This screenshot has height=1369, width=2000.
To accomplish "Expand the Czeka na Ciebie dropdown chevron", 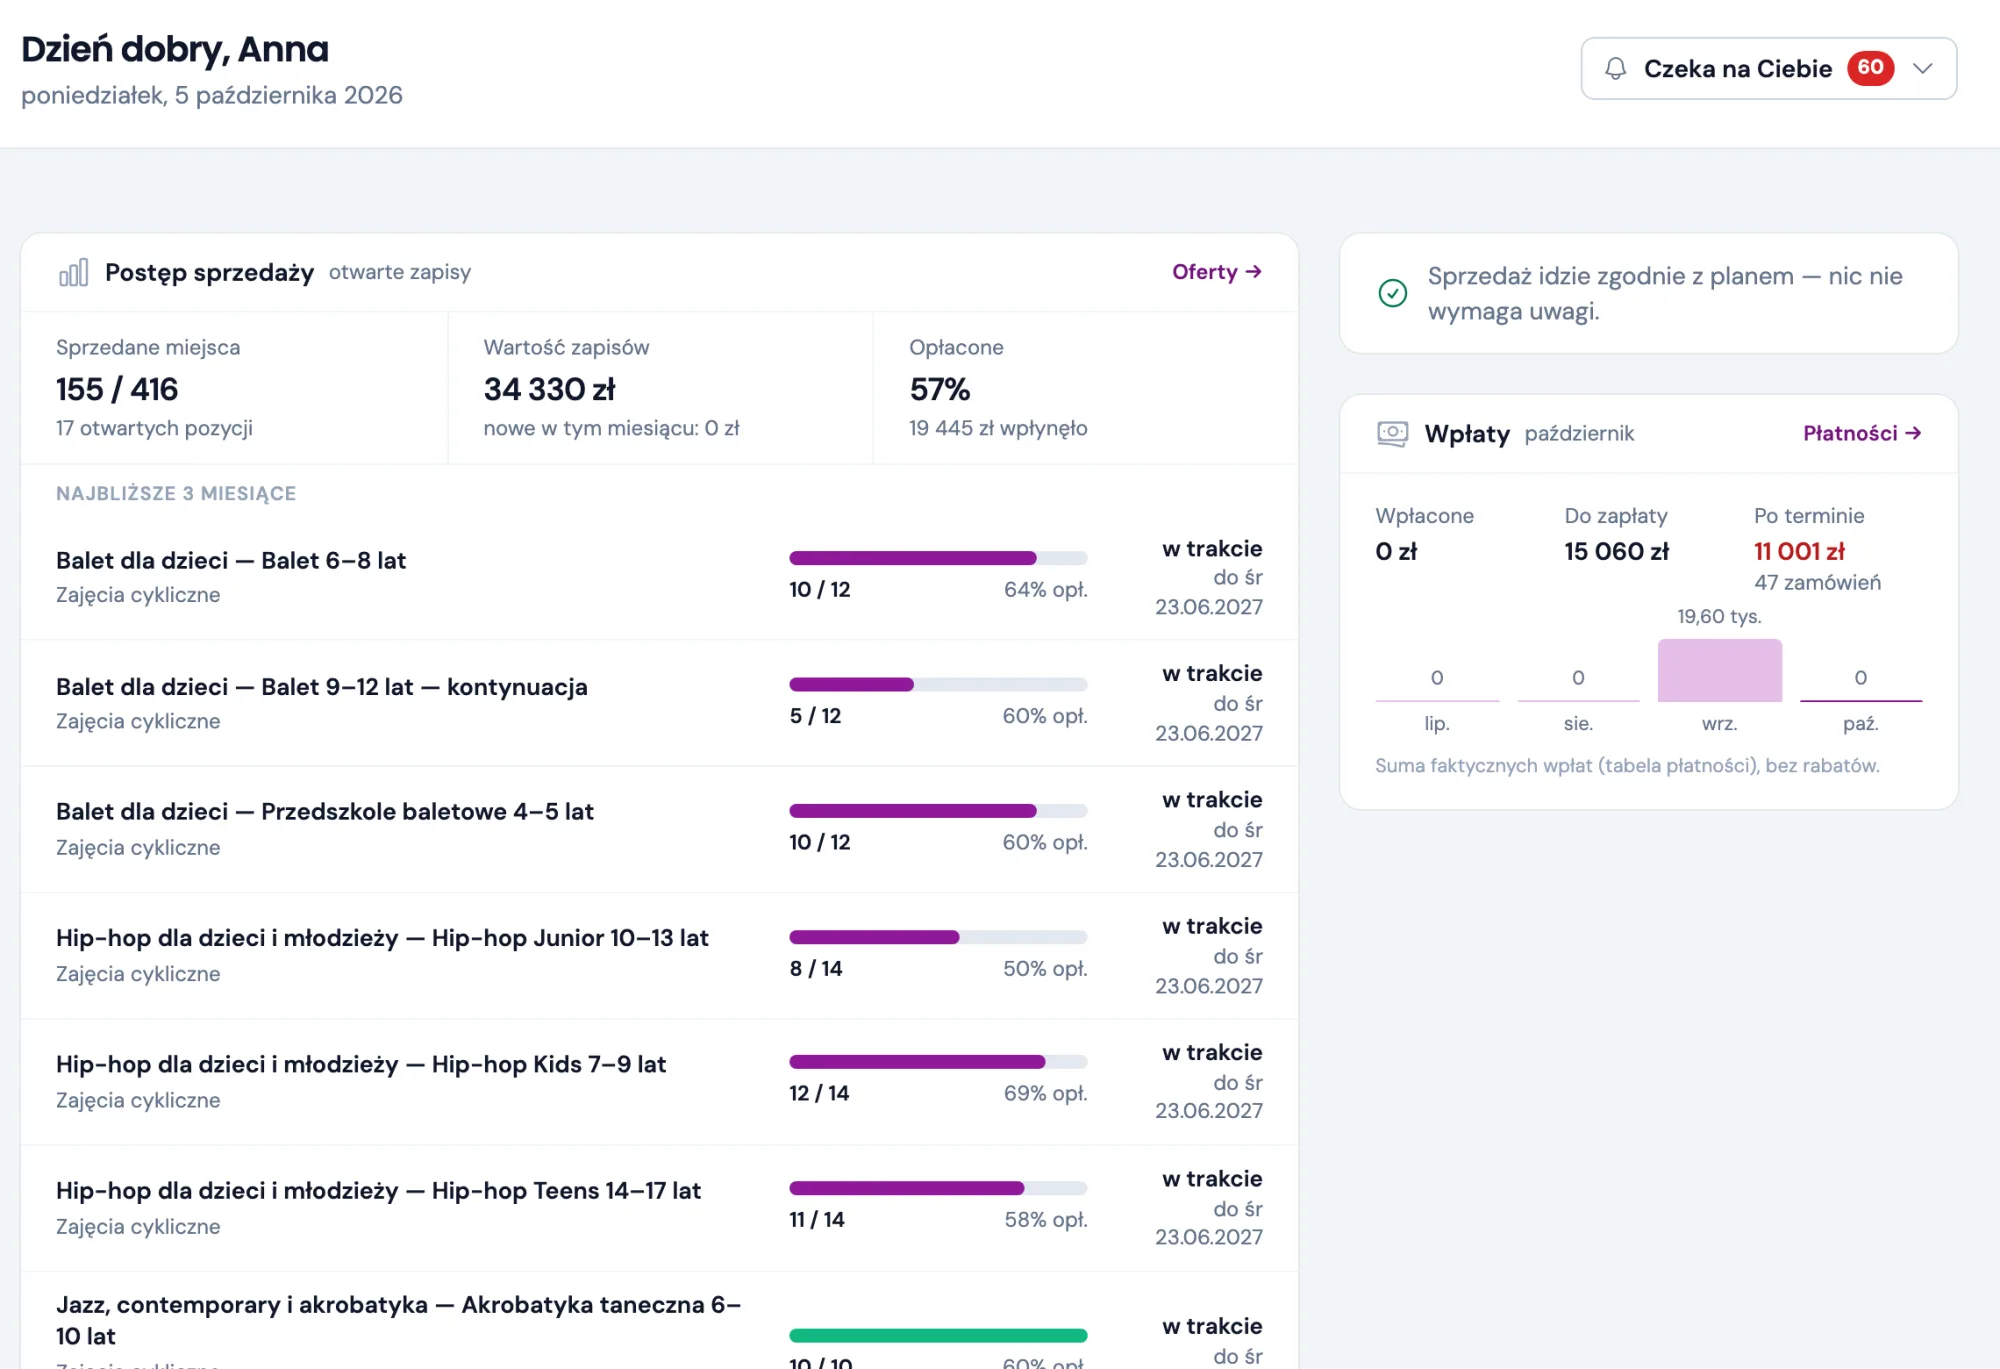I will coord(1922,68).
